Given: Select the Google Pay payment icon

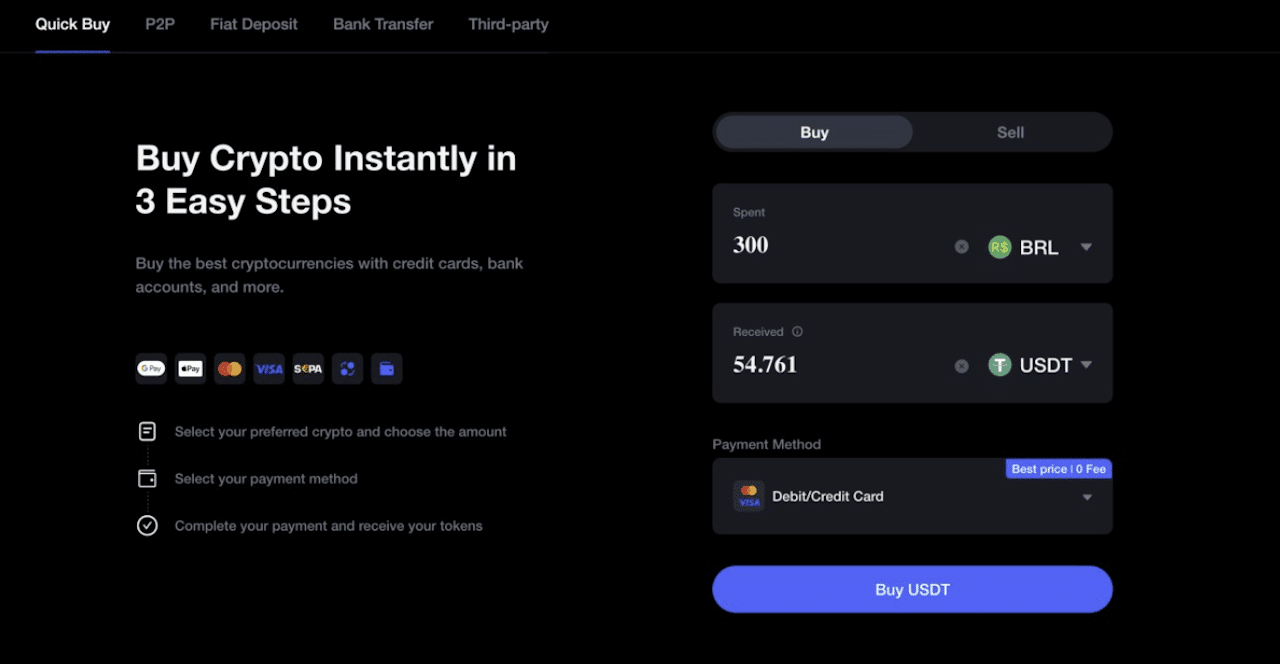Looking at the screenshot, I should [151, 368].
